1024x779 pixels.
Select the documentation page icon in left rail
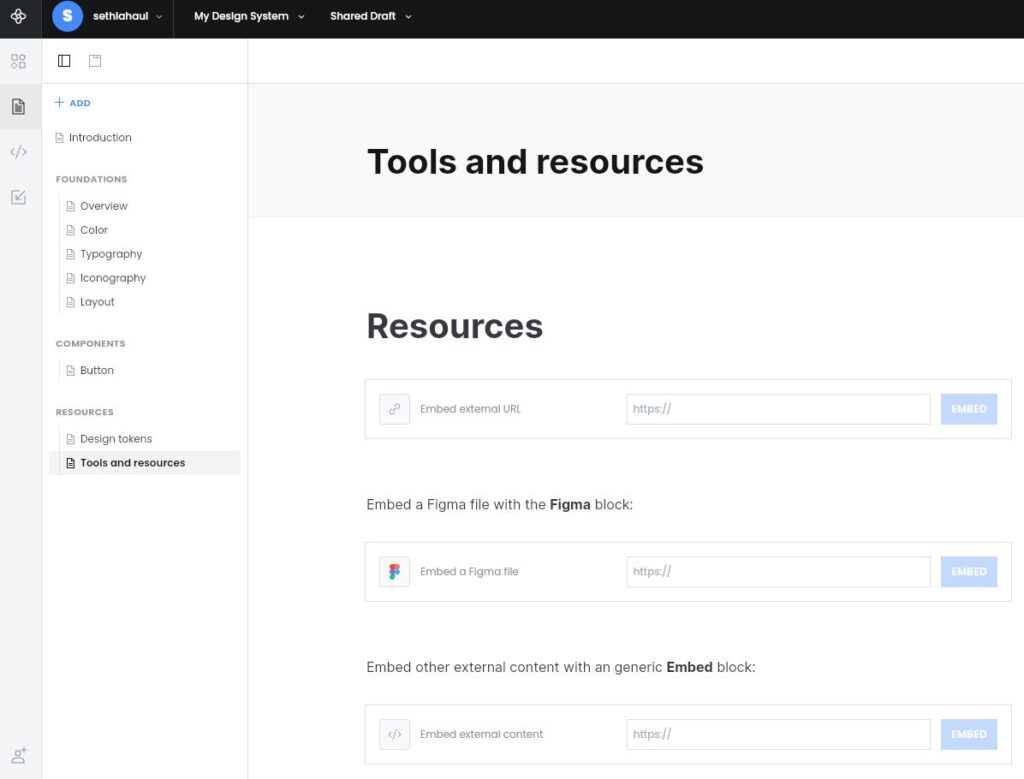tap(18, 106)
